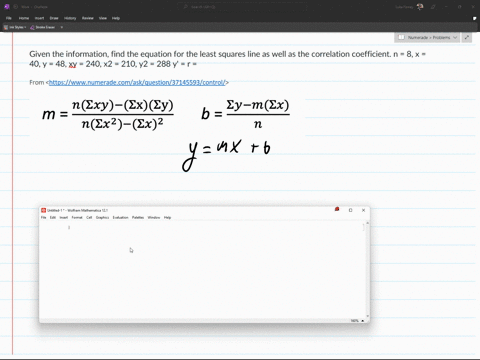Click the OneNote back arrow button
The height and width of the screenshot is (360, 480).
coord(15,7)
